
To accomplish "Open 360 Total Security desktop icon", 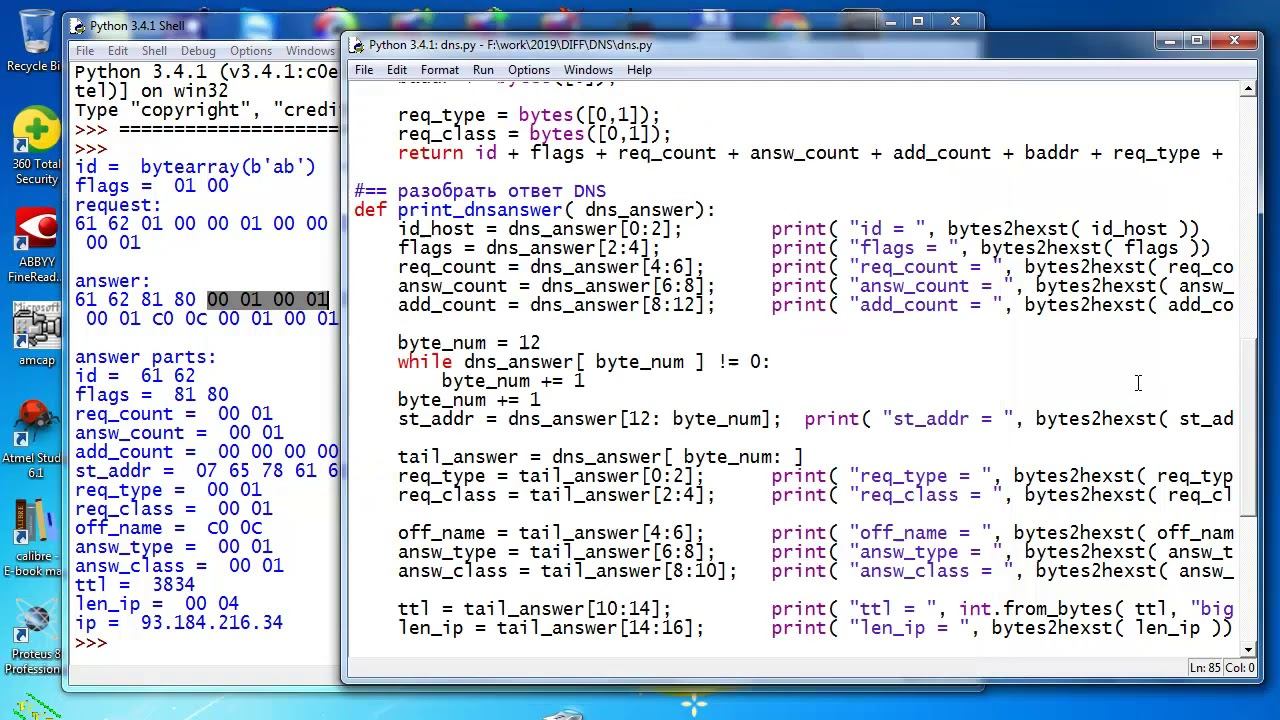I will pyautogui.click(x=36, y=147).
